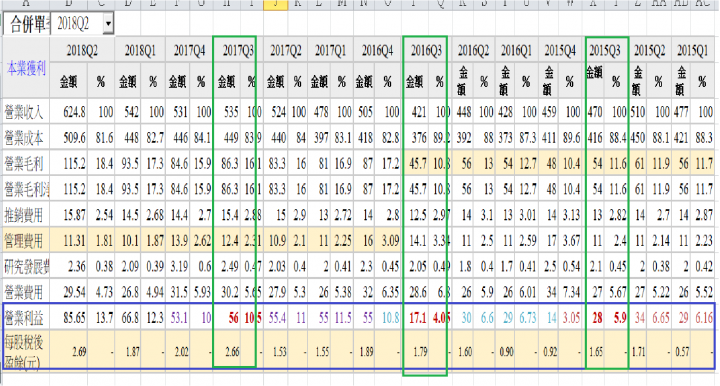
Task: Click the 2018Q2 operating profit 85.65
Action: click(74, 318)
